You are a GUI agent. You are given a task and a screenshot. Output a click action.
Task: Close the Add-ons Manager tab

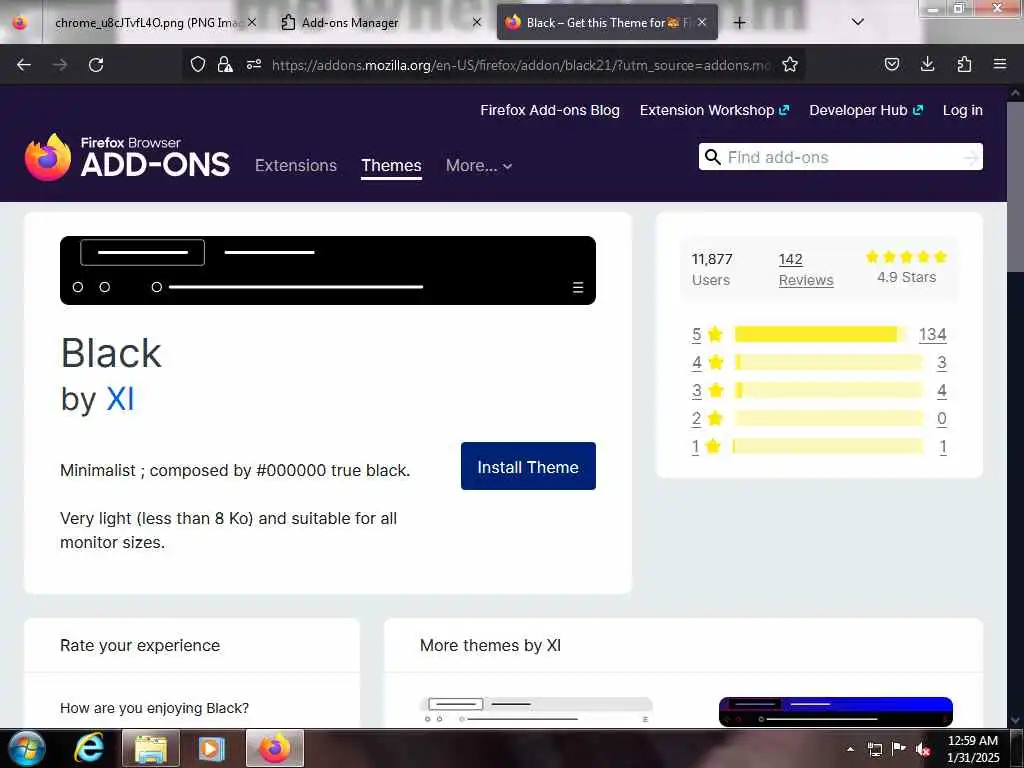477,22
